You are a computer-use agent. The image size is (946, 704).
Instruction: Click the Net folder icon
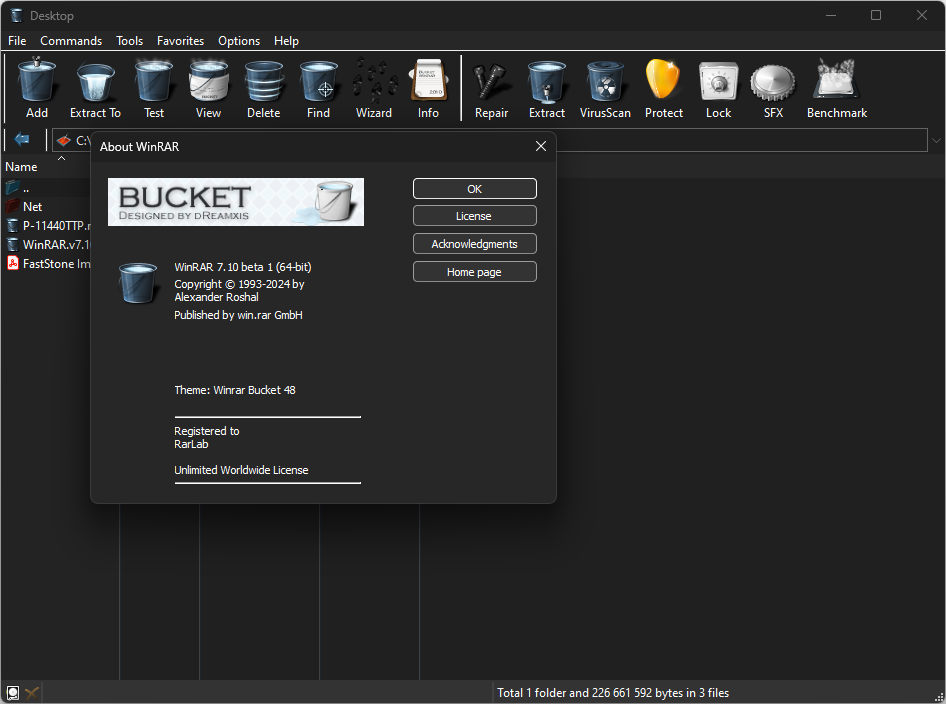coord(12,206)
